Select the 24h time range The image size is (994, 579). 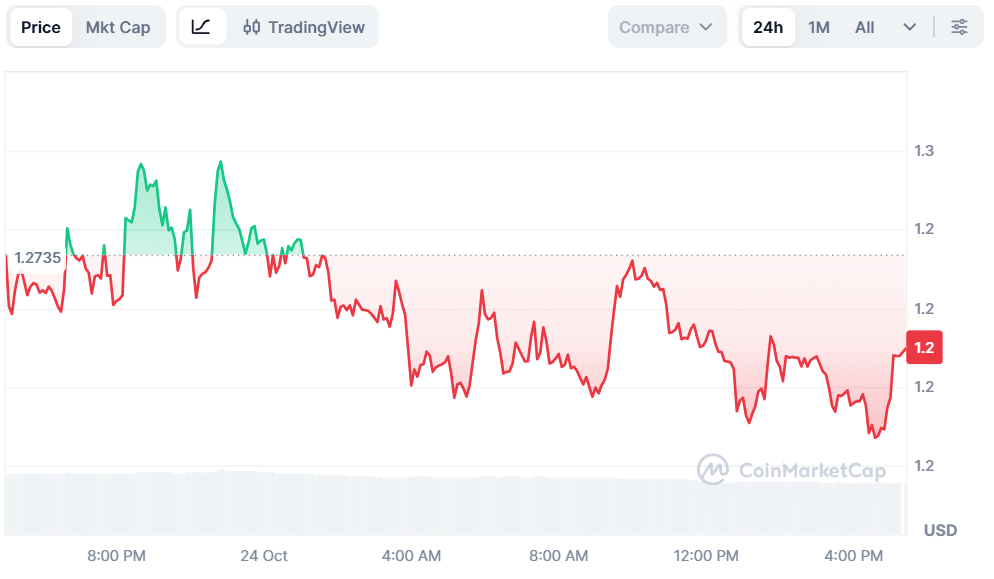click(768, 27)
